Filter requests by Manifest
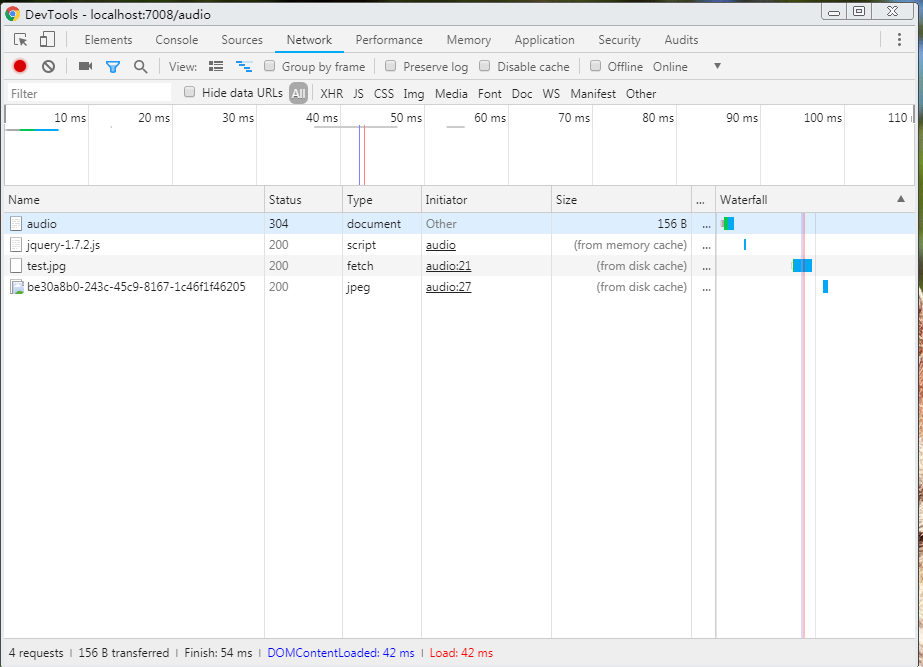The image size is (923, 667). point(593,94)
